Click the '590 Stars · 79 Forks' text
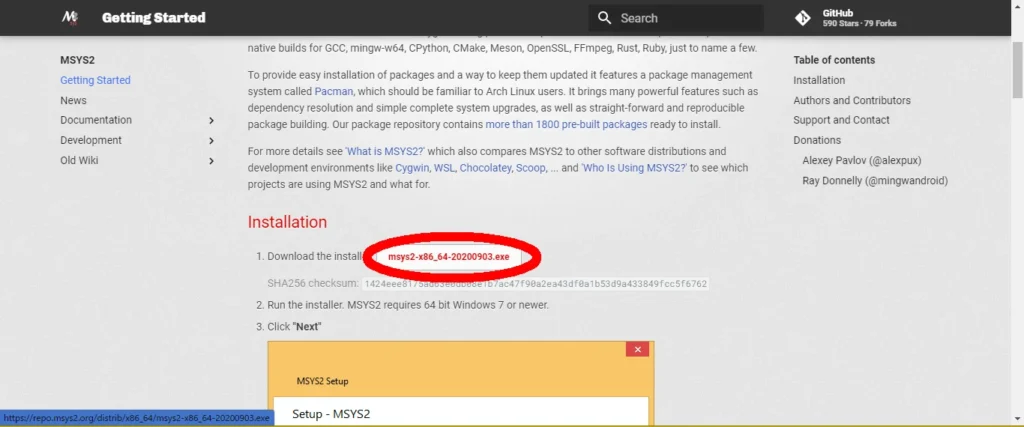 pos(859,24)
